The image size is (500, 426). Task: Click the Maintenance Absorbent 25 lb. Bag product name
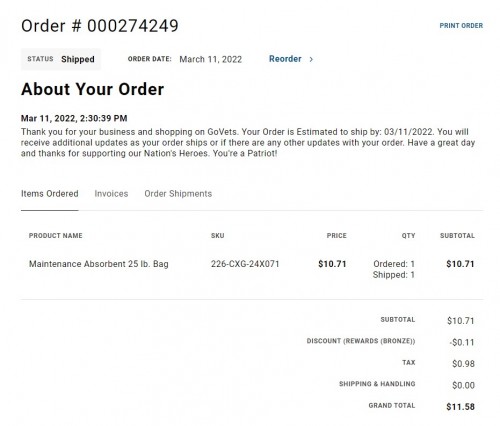[99, 264]
